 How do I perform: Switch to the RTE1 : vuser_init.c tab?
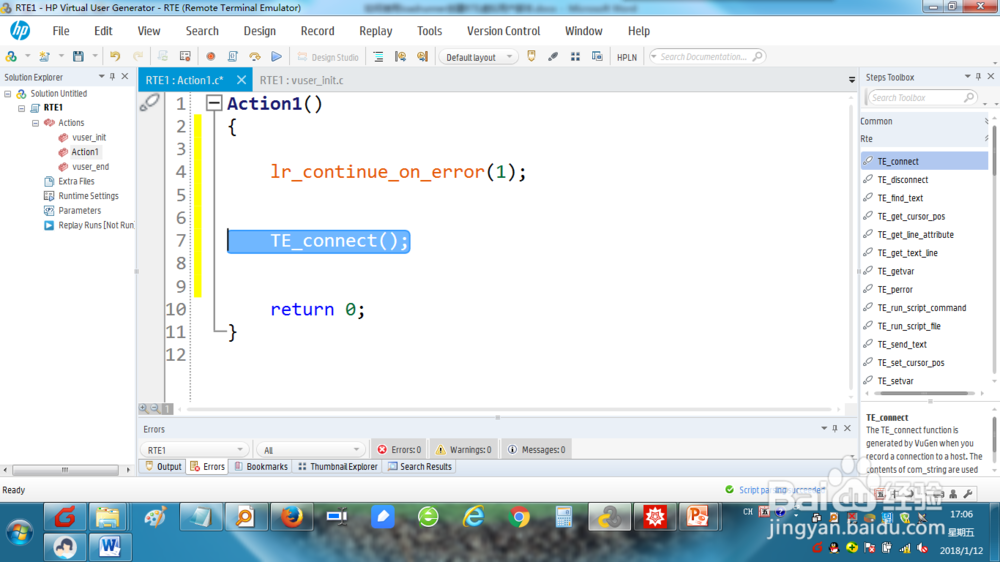302,80
